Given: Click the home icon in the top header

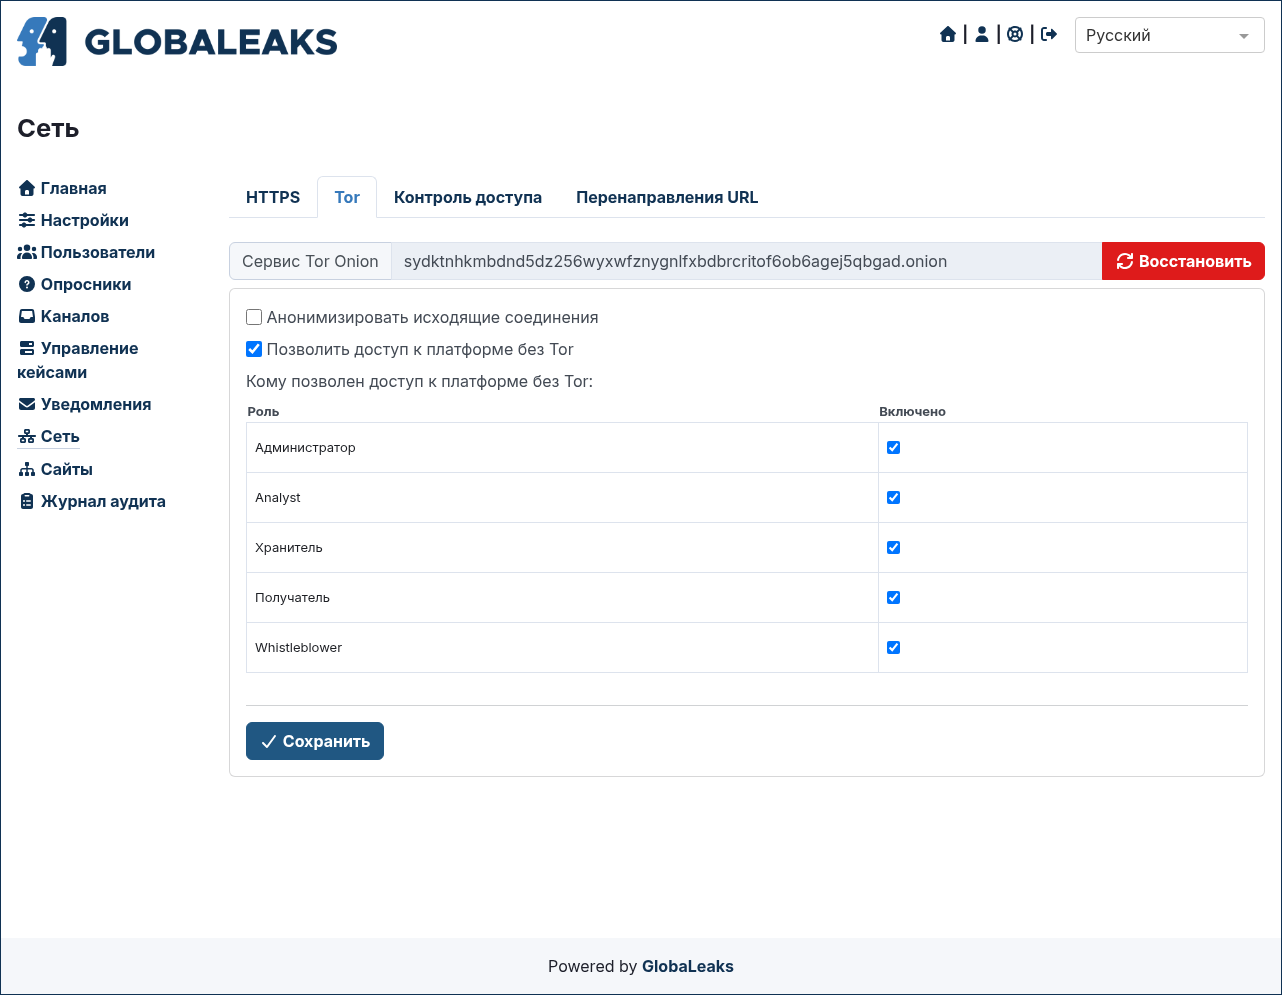Looking at the screenshot, I should pos(948,35).
